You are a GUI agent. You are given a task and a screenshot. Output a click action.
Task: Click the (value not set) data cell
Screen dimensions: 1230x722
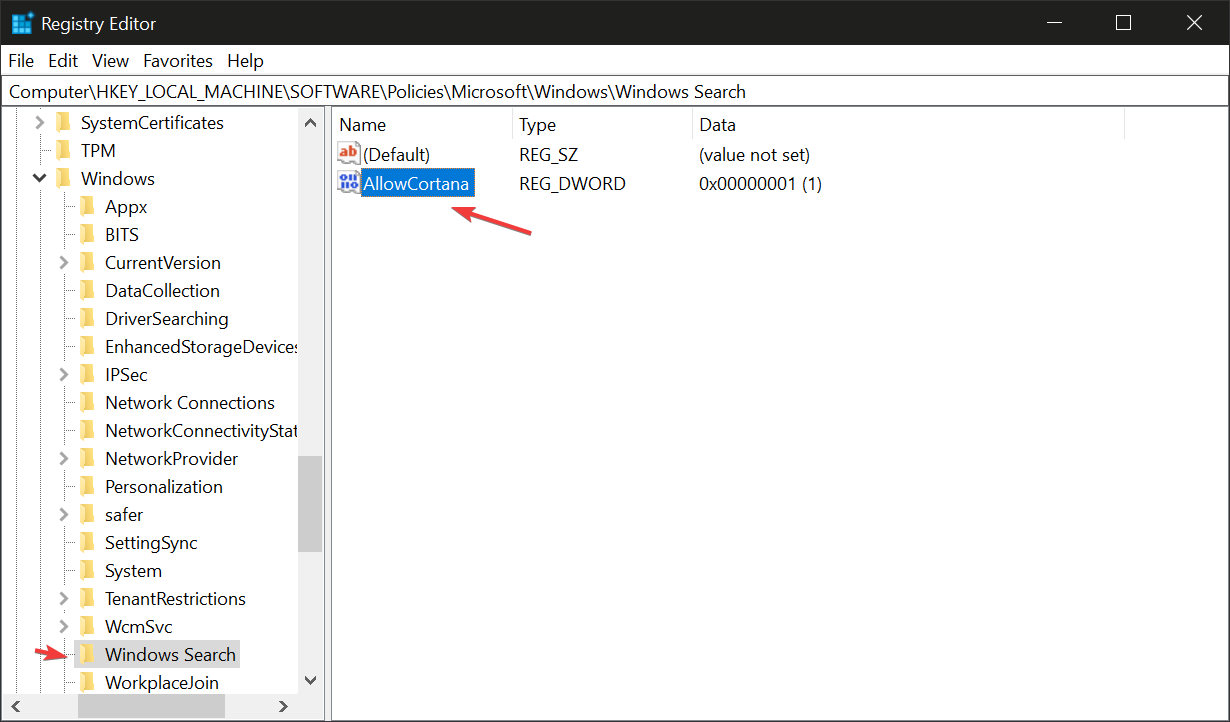click(x=754, y=155)
